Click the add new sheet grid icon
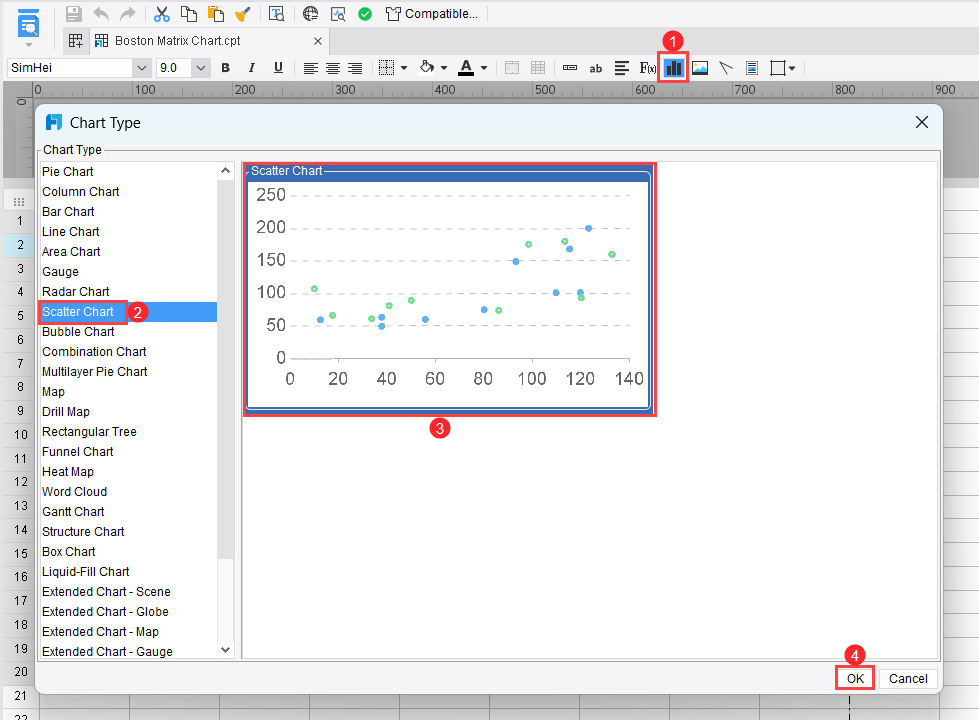This screenshot has height=720, width=979. [x=76, y=41]
